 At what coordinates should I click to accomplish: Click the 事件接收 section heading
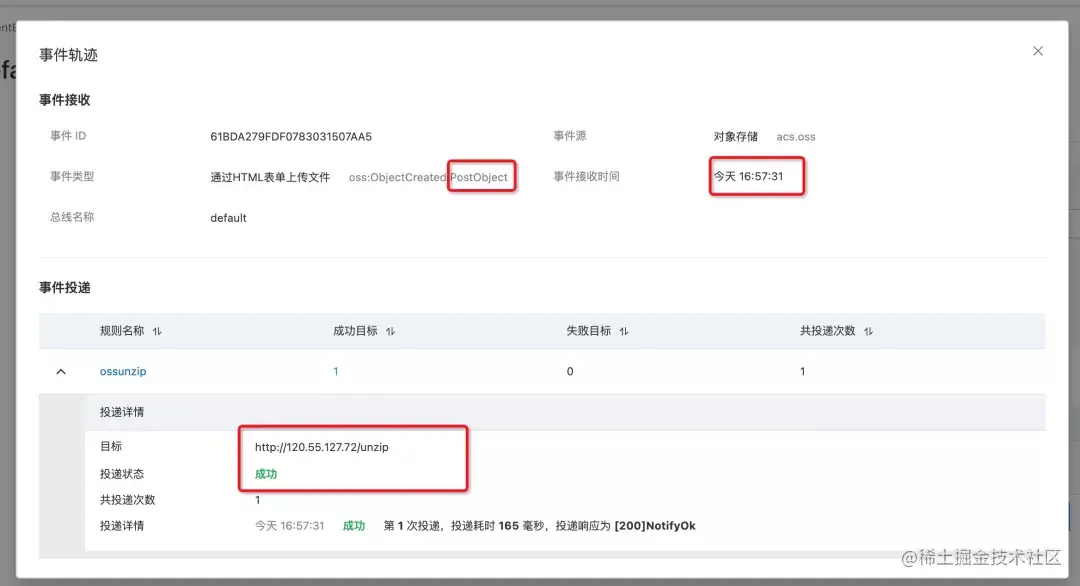pos(65,100)
